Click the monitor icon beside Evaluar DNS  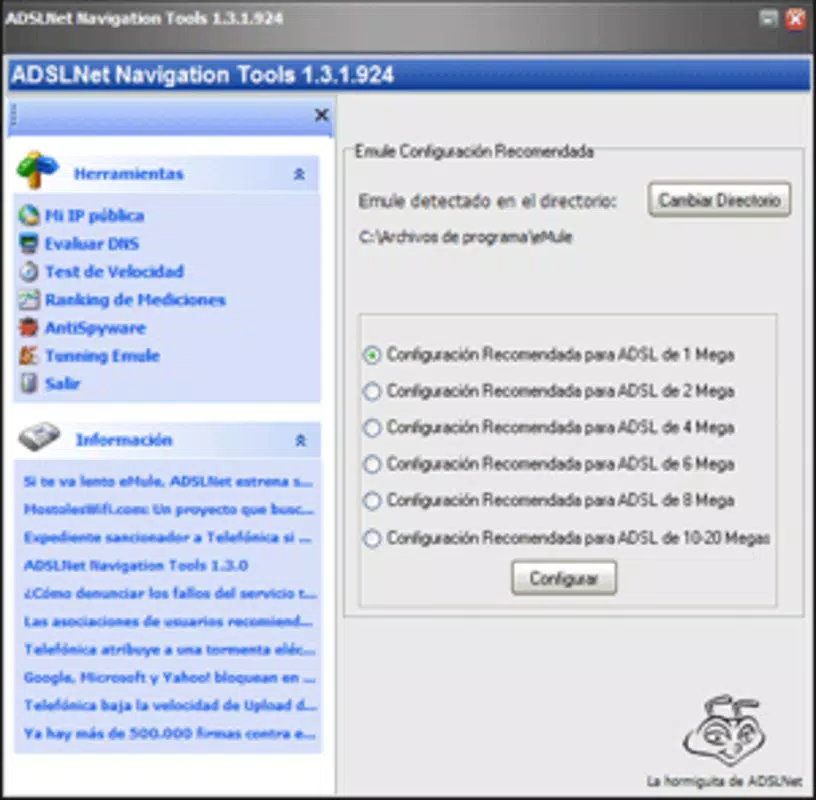29,243
